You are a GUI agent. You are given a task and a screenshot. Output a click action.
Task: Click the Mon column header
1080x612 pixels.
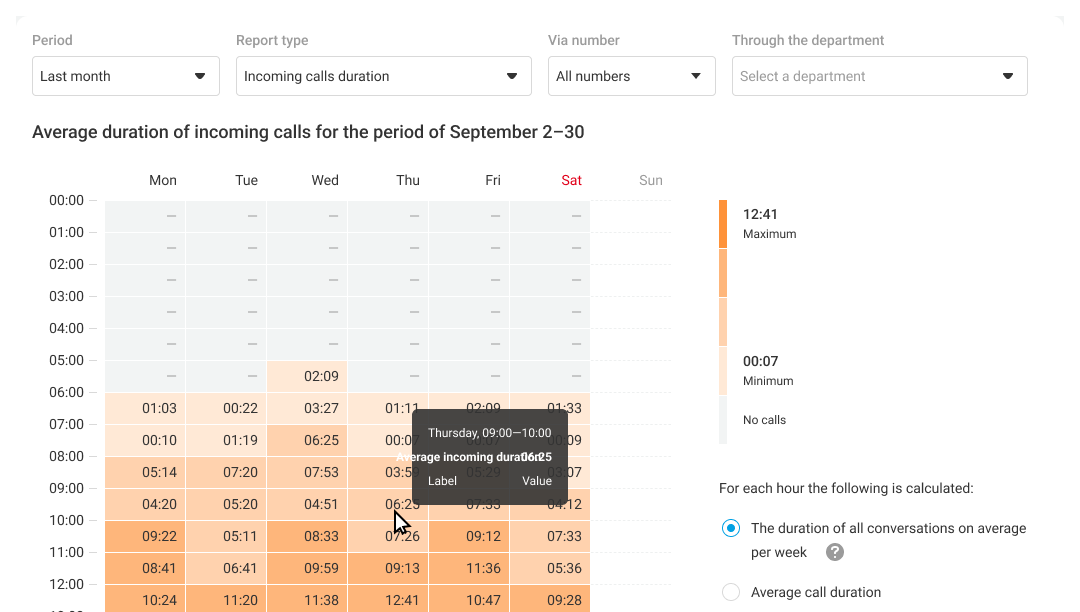tap(162, 181)
